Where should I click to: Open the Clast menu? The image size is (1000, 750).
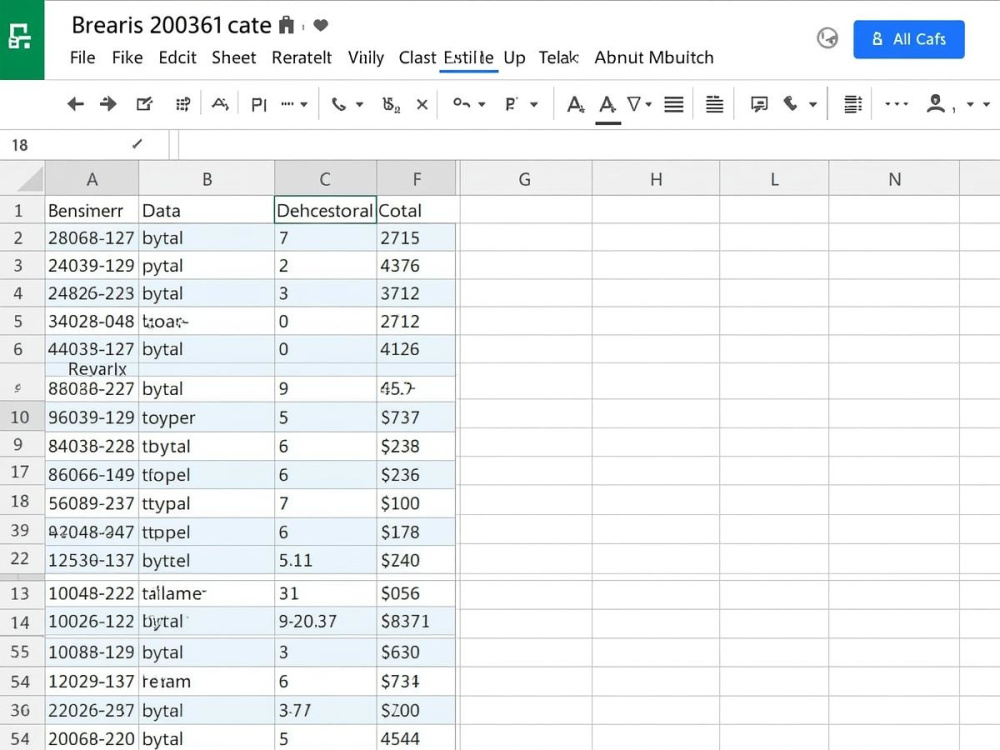pos(417,57)
